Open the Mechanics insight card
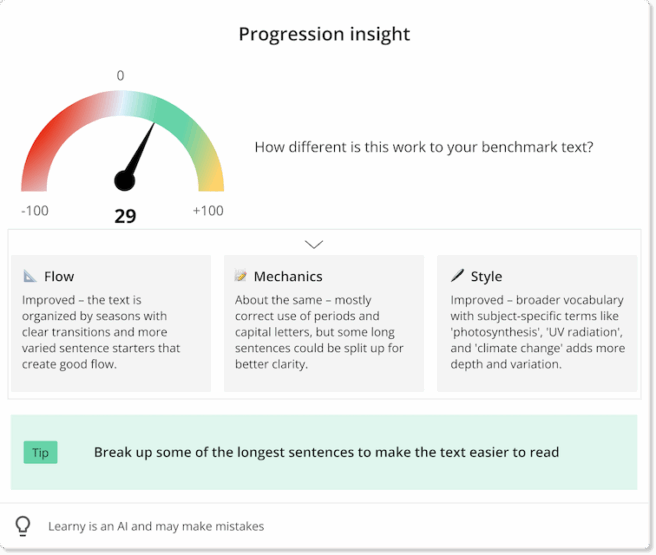The image size is (656, 555). tap(323, 322)
